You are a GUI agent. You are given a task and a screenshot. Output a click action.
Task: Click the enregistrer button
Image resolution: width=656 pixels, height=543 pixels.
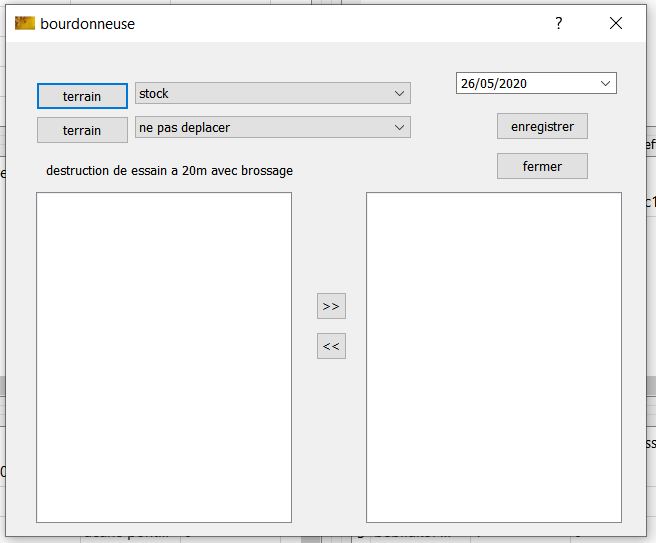coord(542,127)
